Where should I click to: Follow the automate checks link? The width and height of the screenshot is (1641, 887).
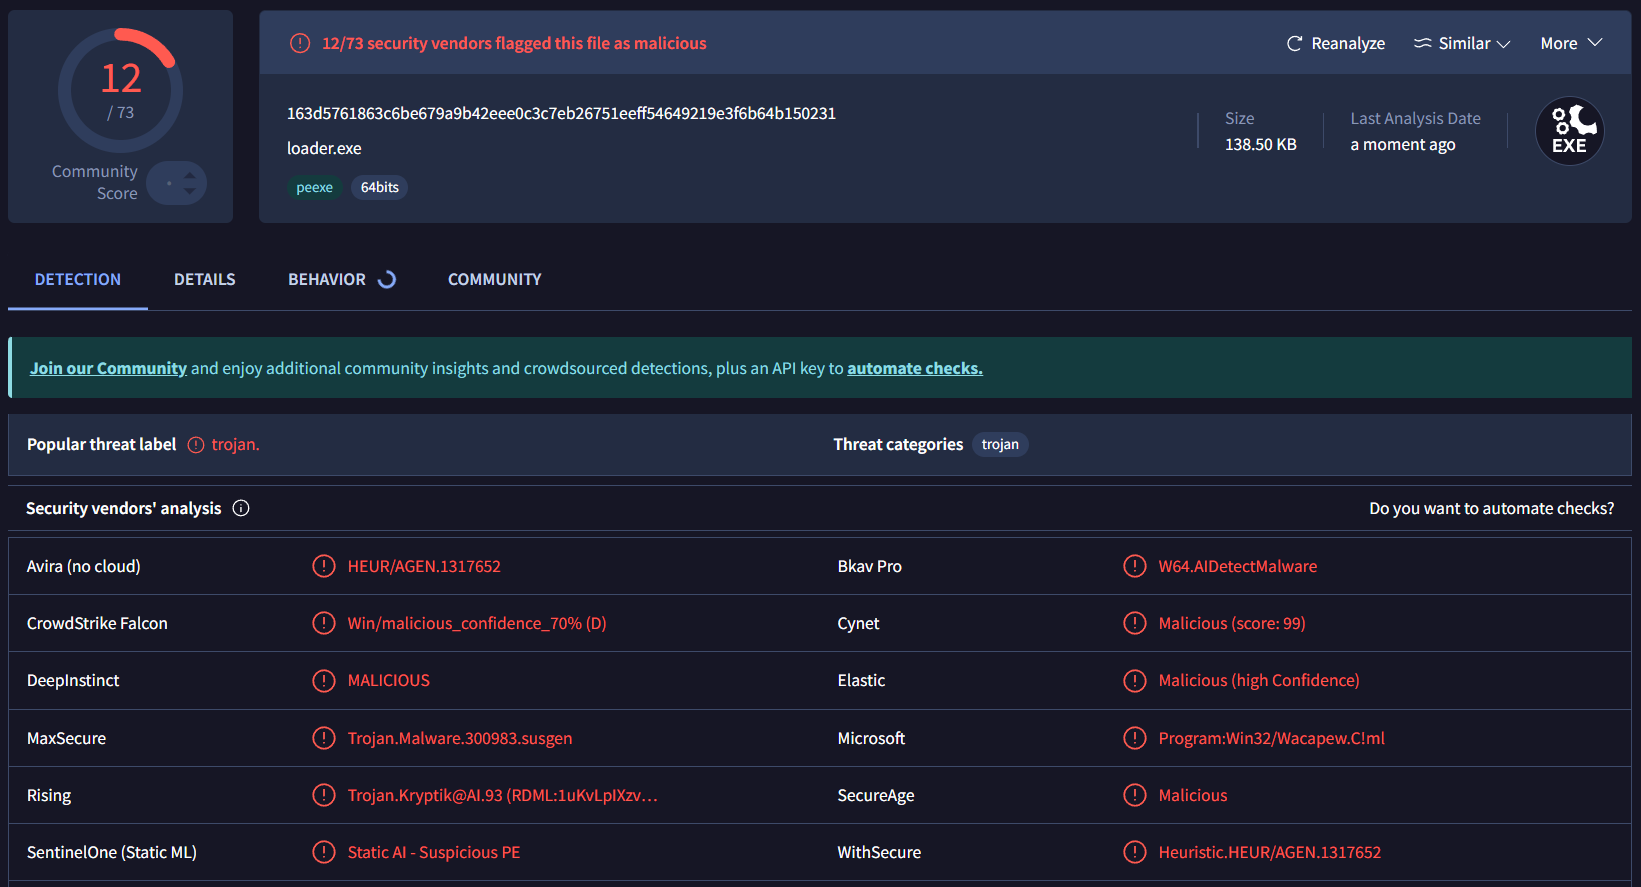coord(915,368)
